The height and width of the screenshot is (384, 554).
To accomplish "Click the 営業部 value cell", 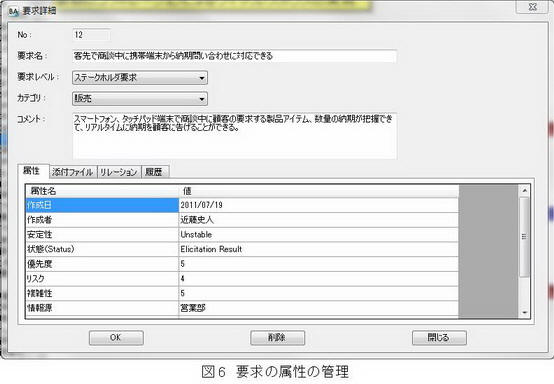I will click(x=319, y=308).
